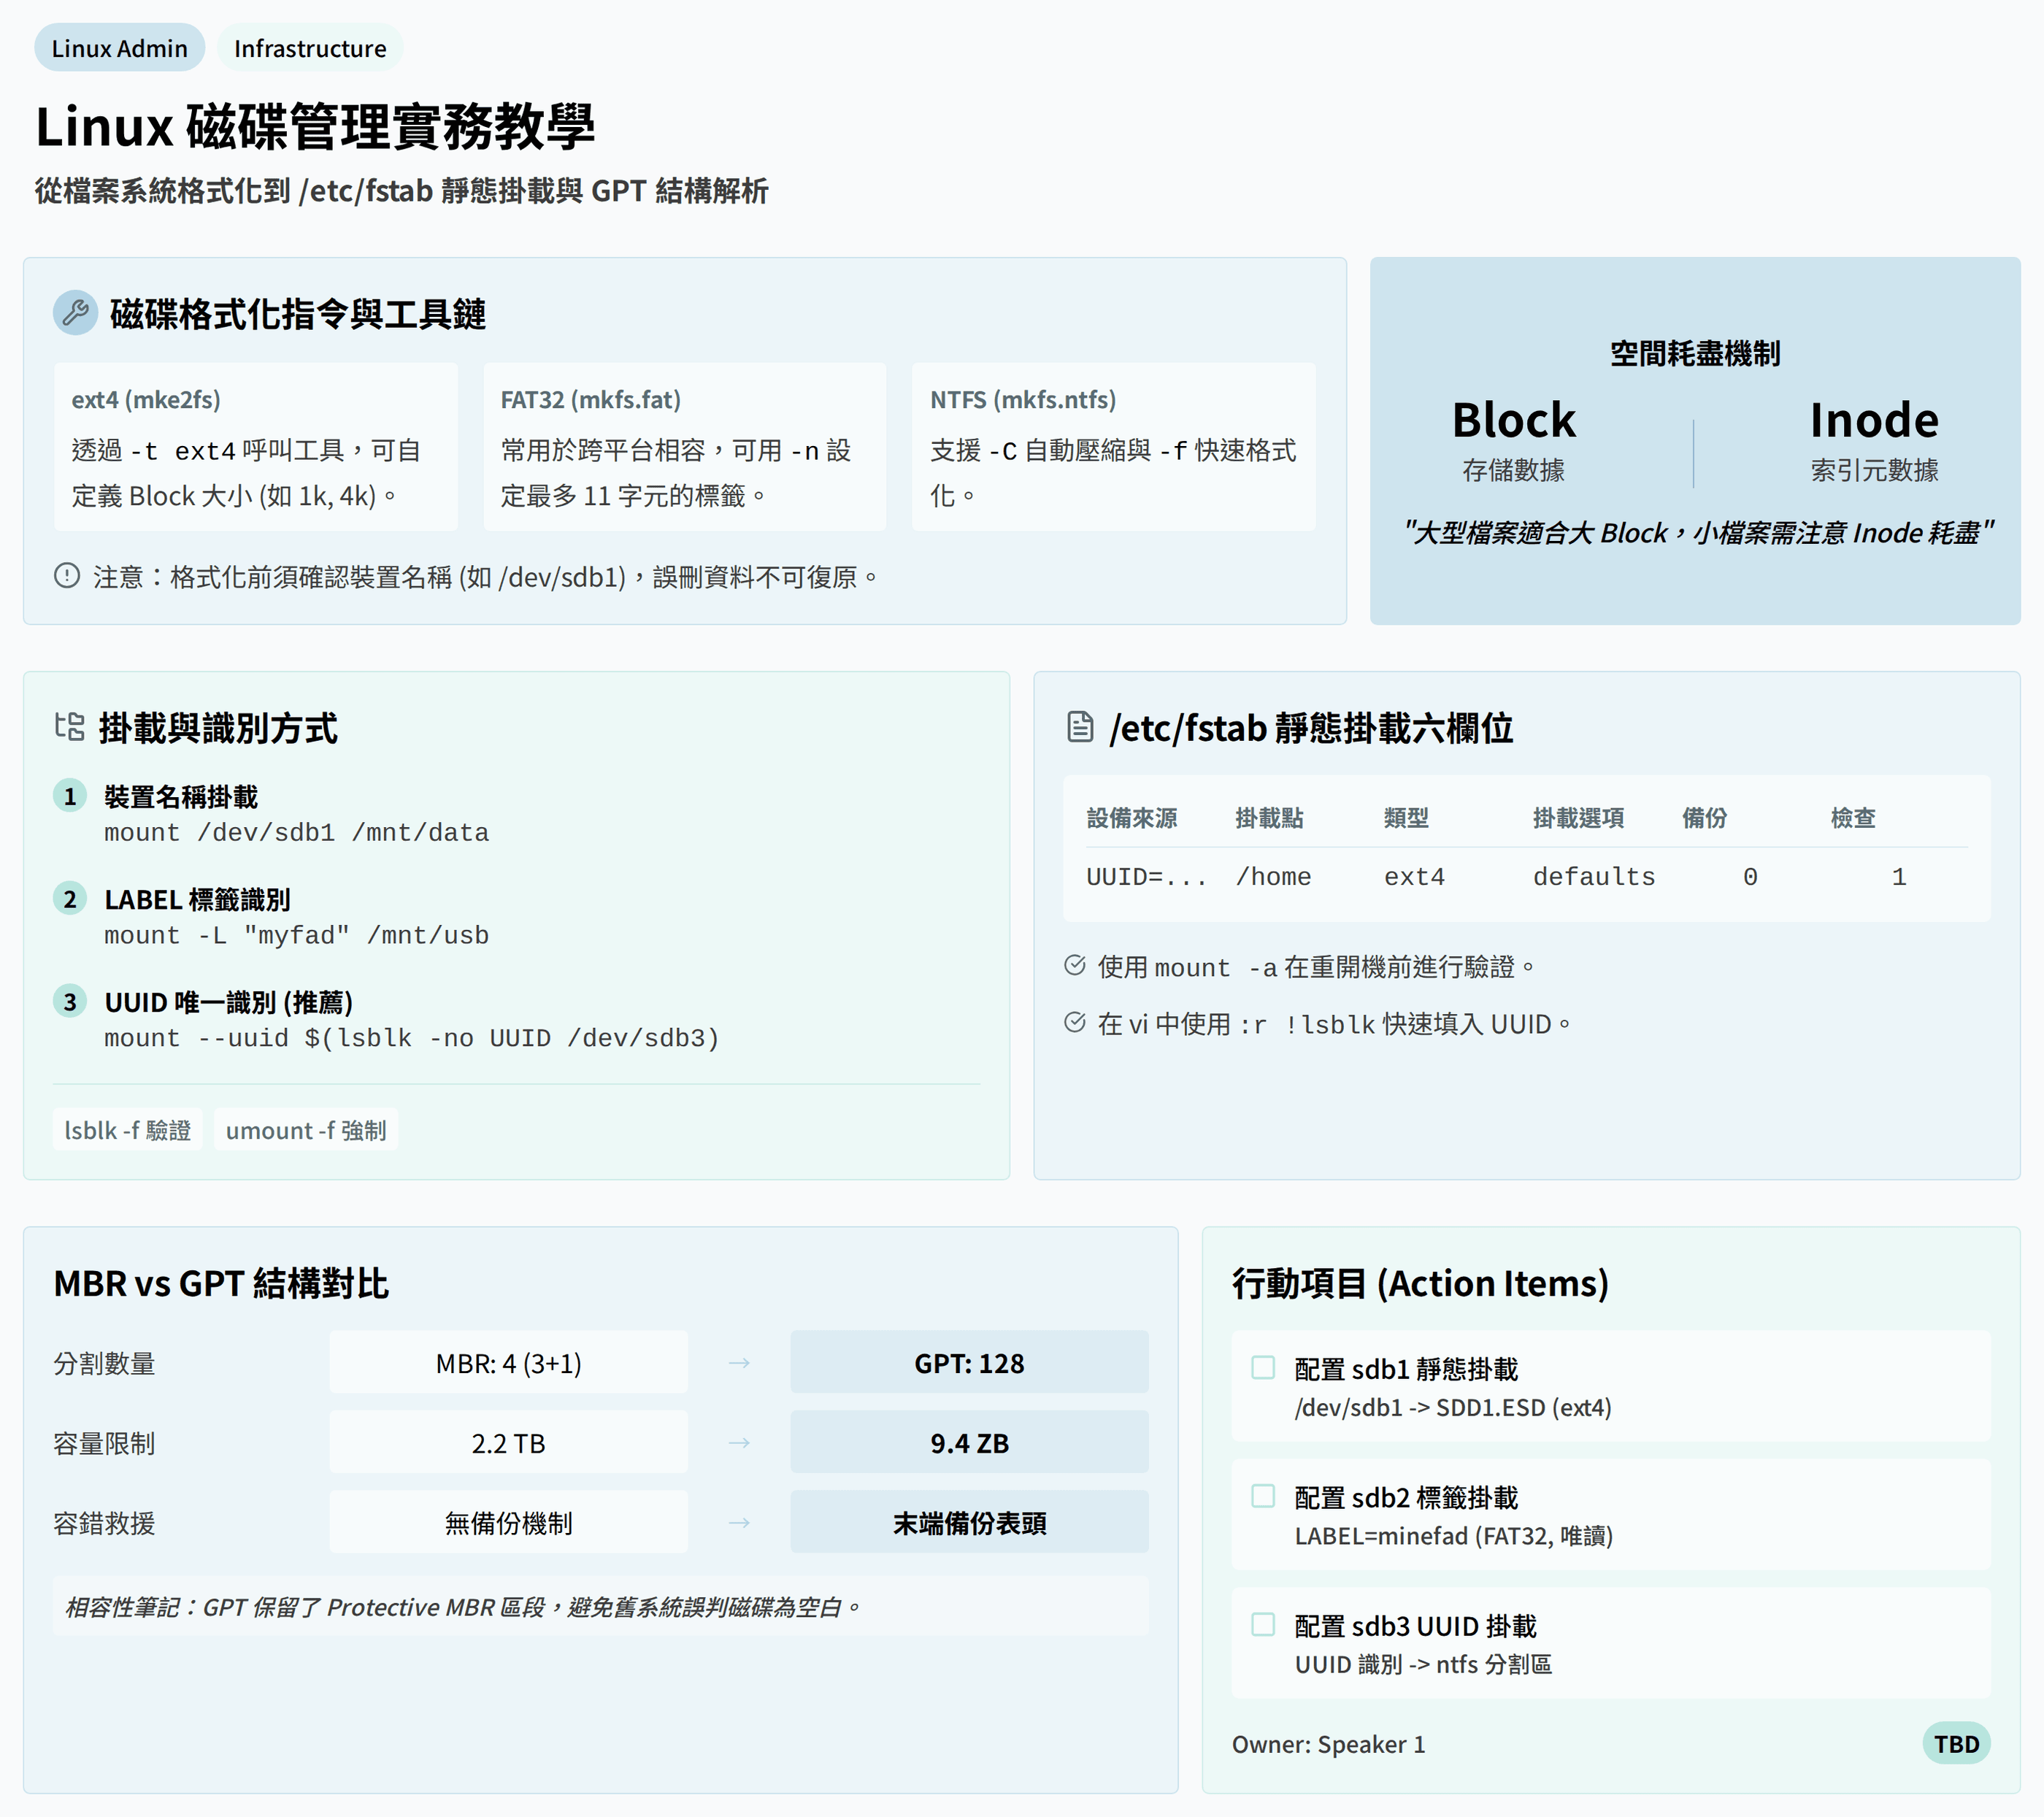Click the number 3 badge for UUID 唯一識別
This screenshot has width=2044, height=1817.
pos(70,1002)
